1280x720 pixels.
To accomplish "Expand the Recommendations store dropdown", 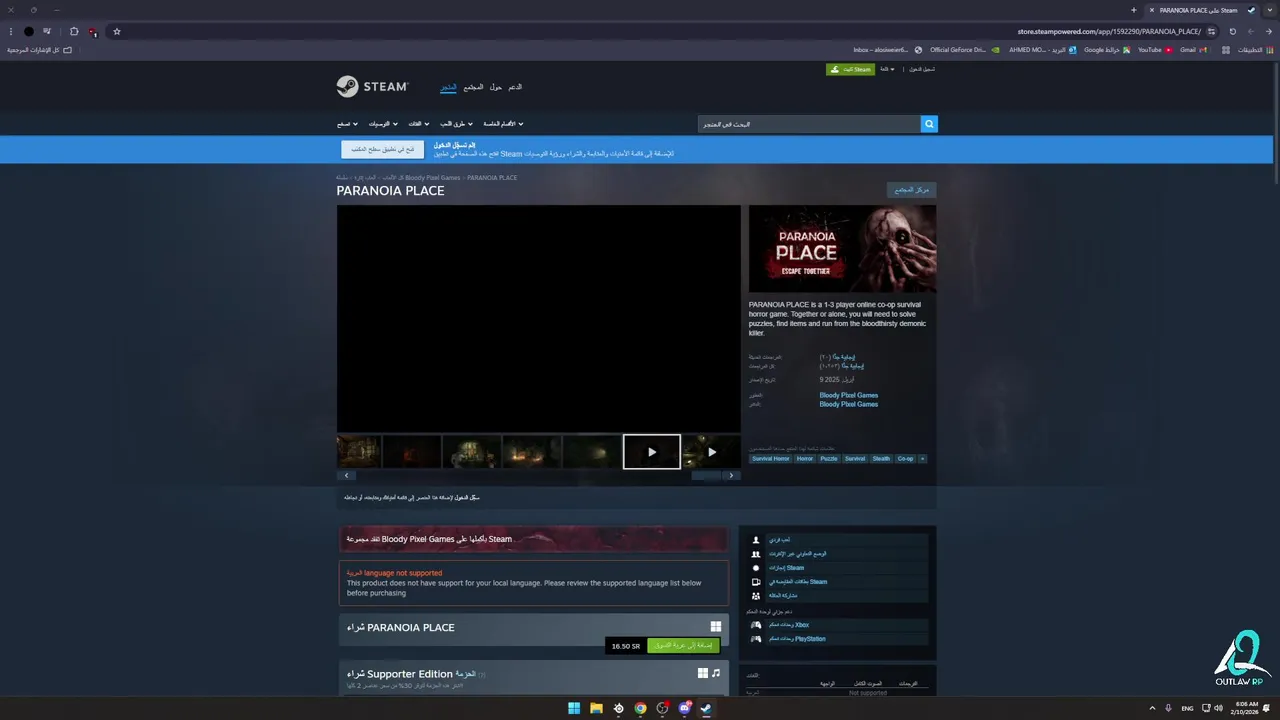I will [x=383, y=124].
